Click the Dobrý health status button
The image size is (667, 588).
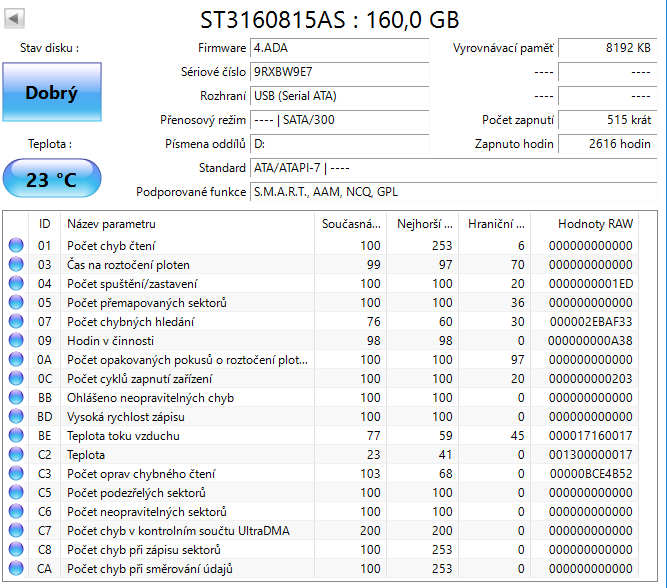coord(52,92)
